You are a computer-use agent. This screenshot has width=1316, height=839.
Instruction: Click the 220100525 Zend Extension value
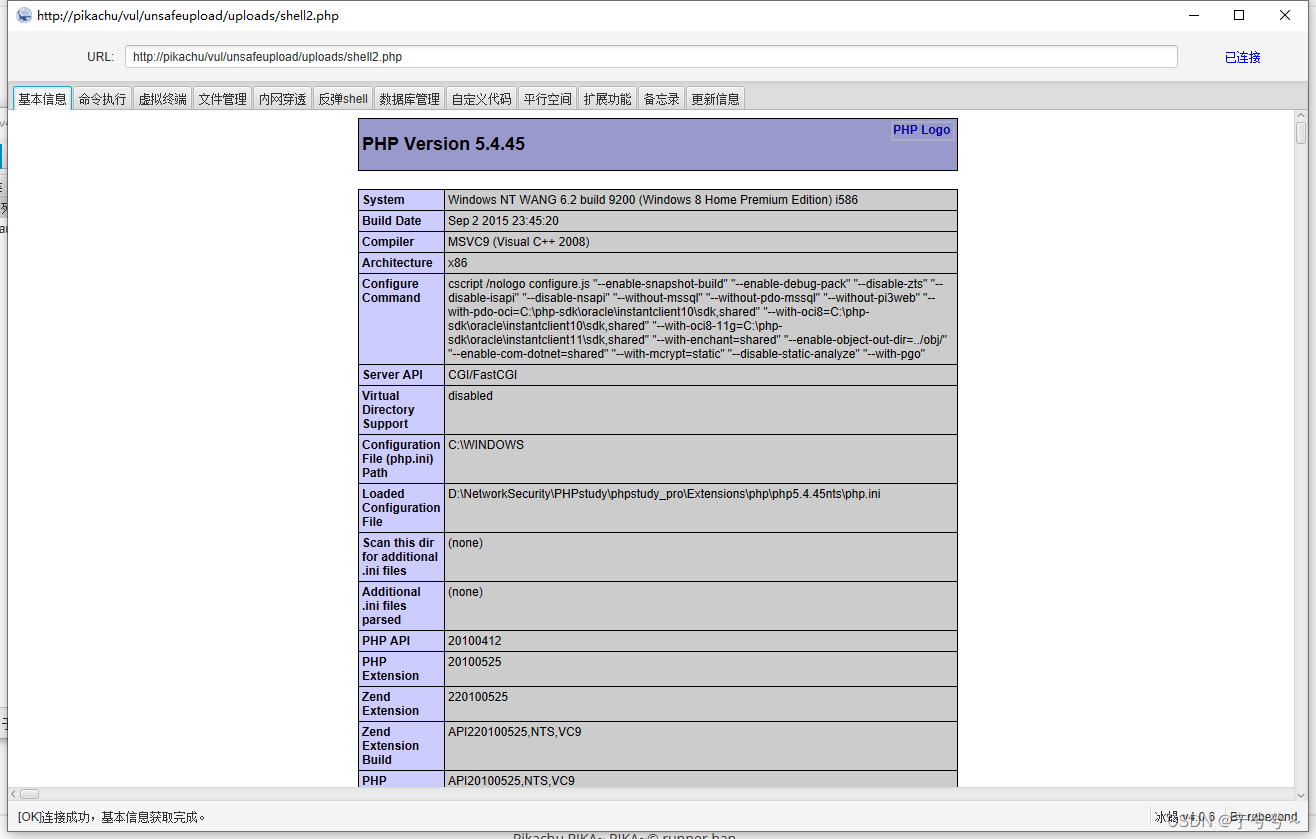[478, 697]
